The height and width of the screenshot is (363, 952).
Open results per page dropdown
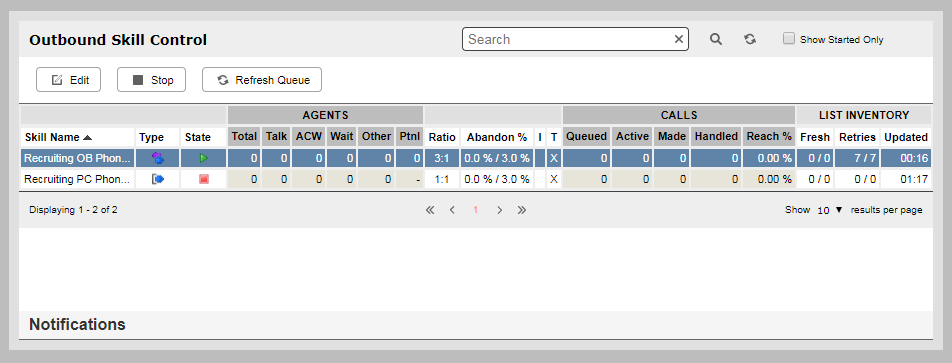click(830, 210)
